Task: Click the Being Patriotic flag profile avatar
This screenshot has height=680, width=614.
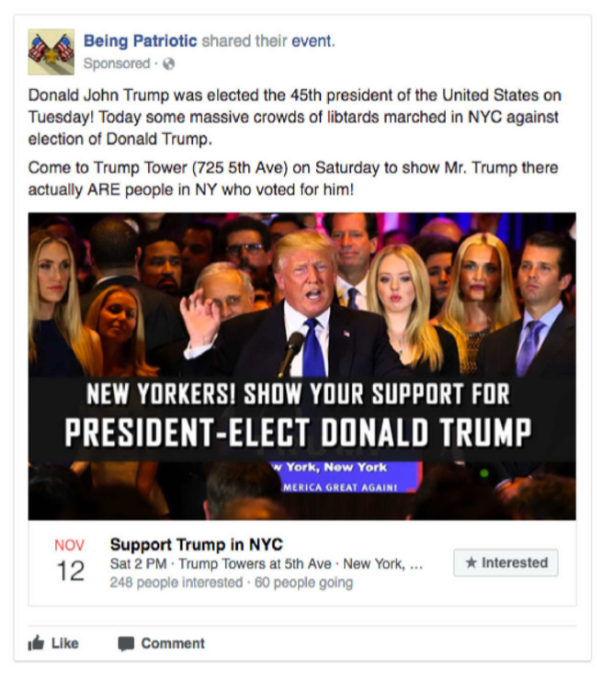Action: (51, 52)
